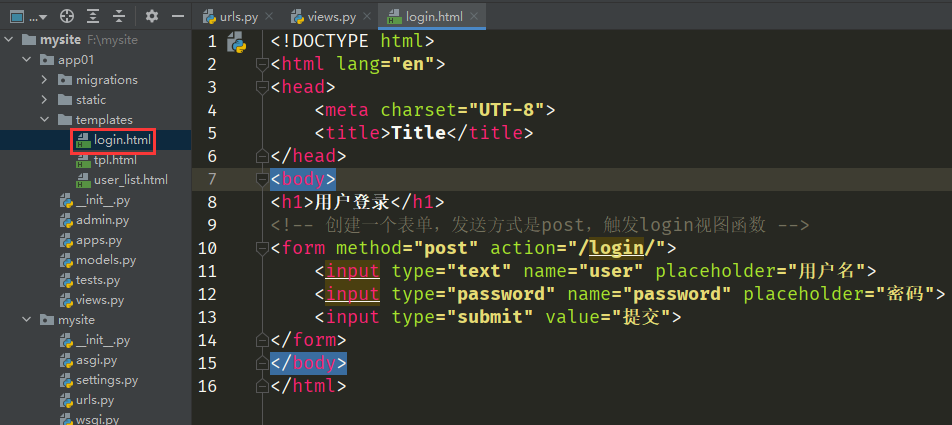
Task: Collapse the app01 folder
Action: pyautogui.click(x=27, y=60)
